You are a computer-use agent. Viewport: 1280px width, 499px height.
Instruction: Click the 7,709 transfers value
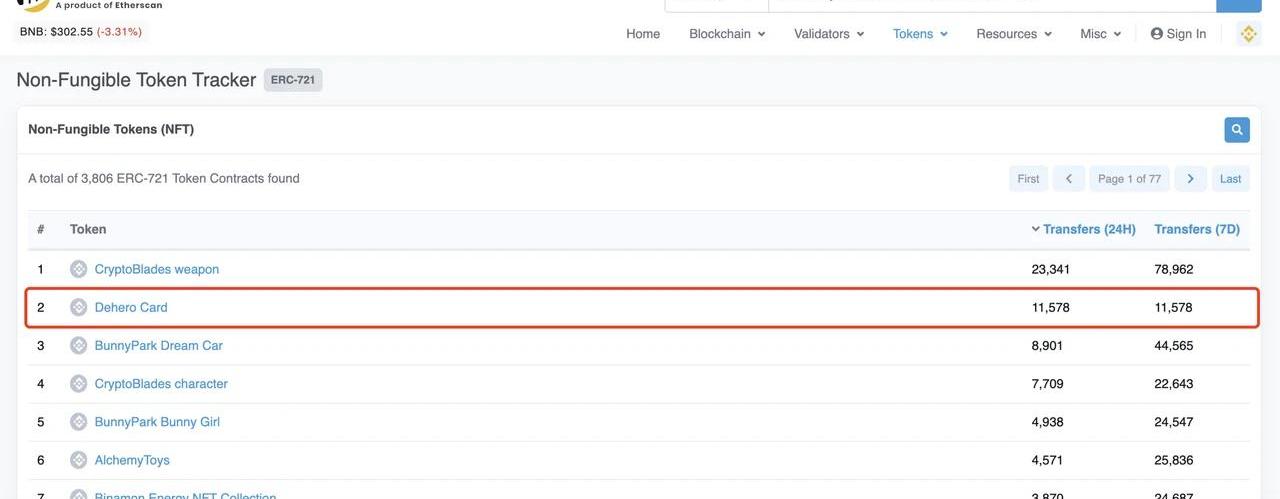pyautogui.click(x=1047, y=383)
